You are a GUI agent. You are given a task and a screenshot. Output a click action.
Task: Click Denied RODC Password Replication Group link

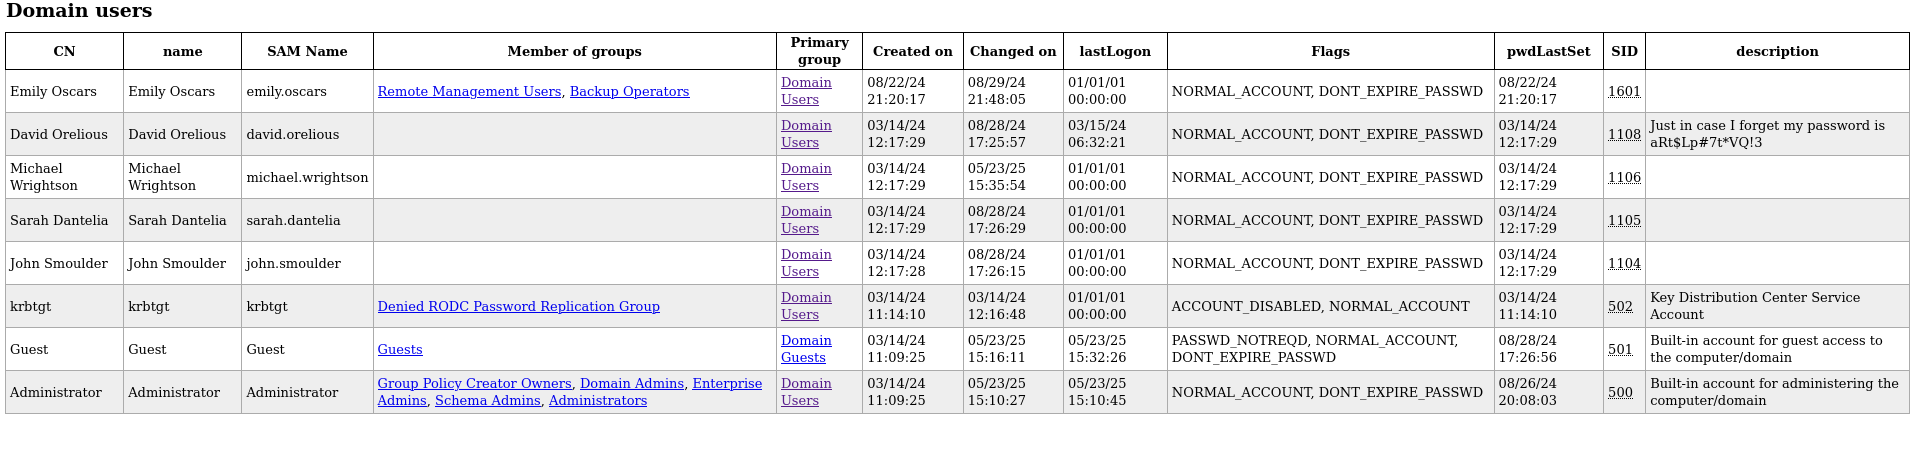[x=518, y=307]
